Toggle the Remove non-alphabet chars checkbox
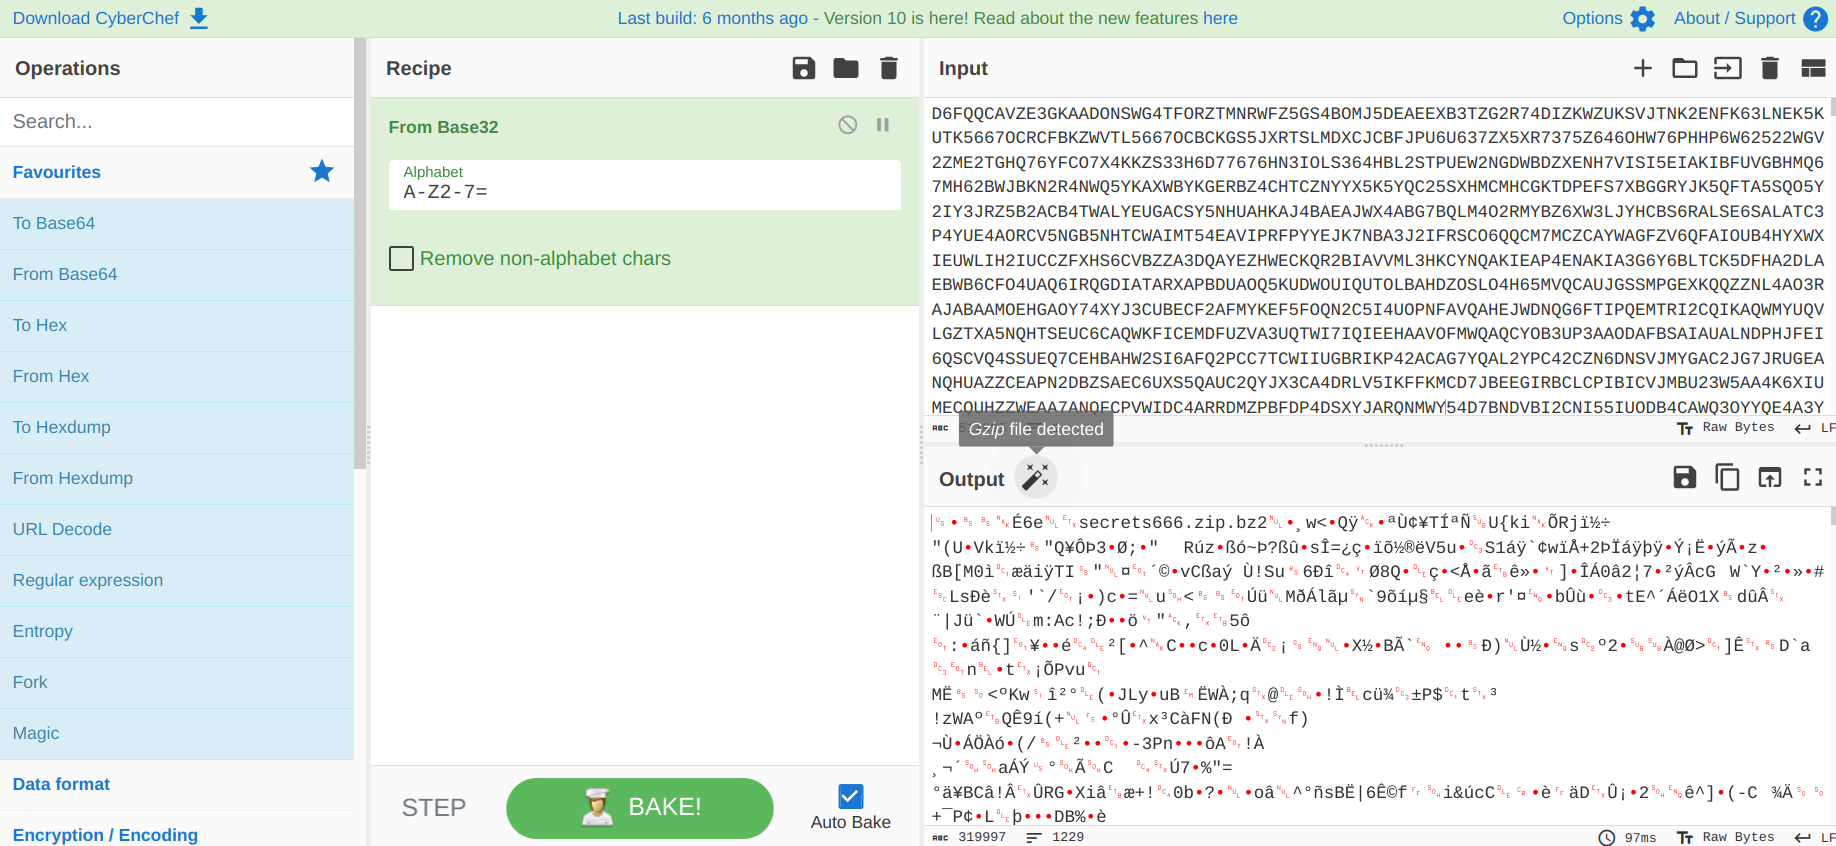The width and height of the screenshot is (1836, 846). (401, 258)
